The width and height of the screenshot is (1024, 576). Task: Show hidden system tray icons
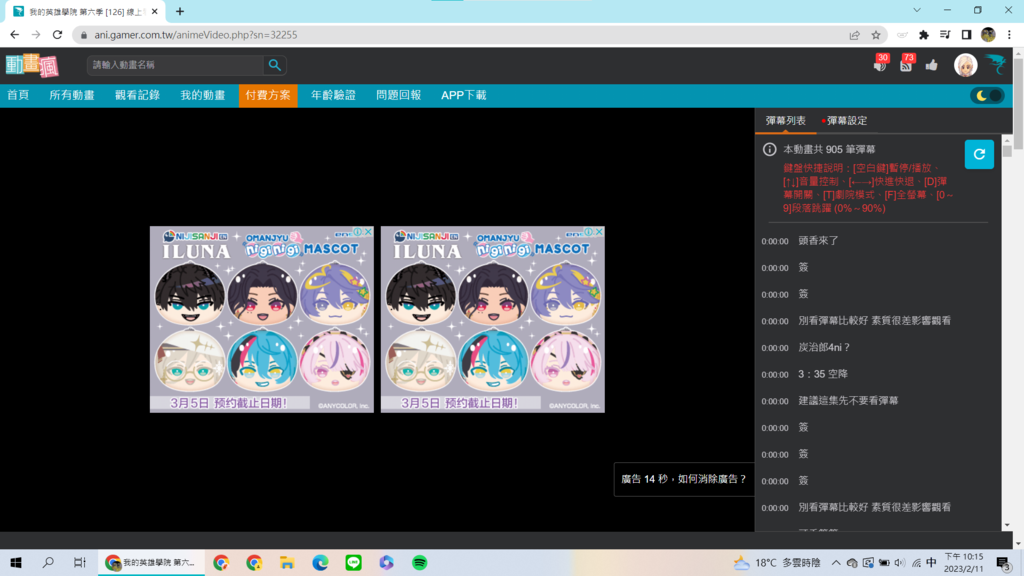pyautogui.click(x=836, y=562)
